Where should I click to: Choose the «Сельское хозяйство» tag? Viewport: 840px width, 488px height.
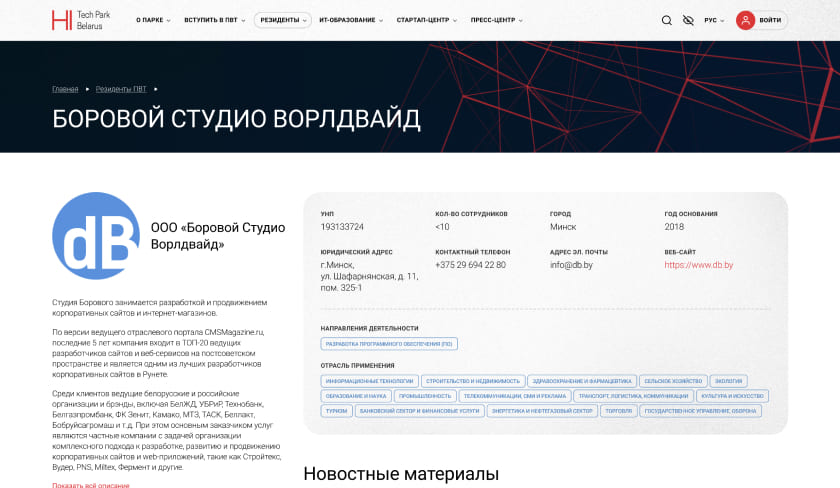click(x=673, y=381)
